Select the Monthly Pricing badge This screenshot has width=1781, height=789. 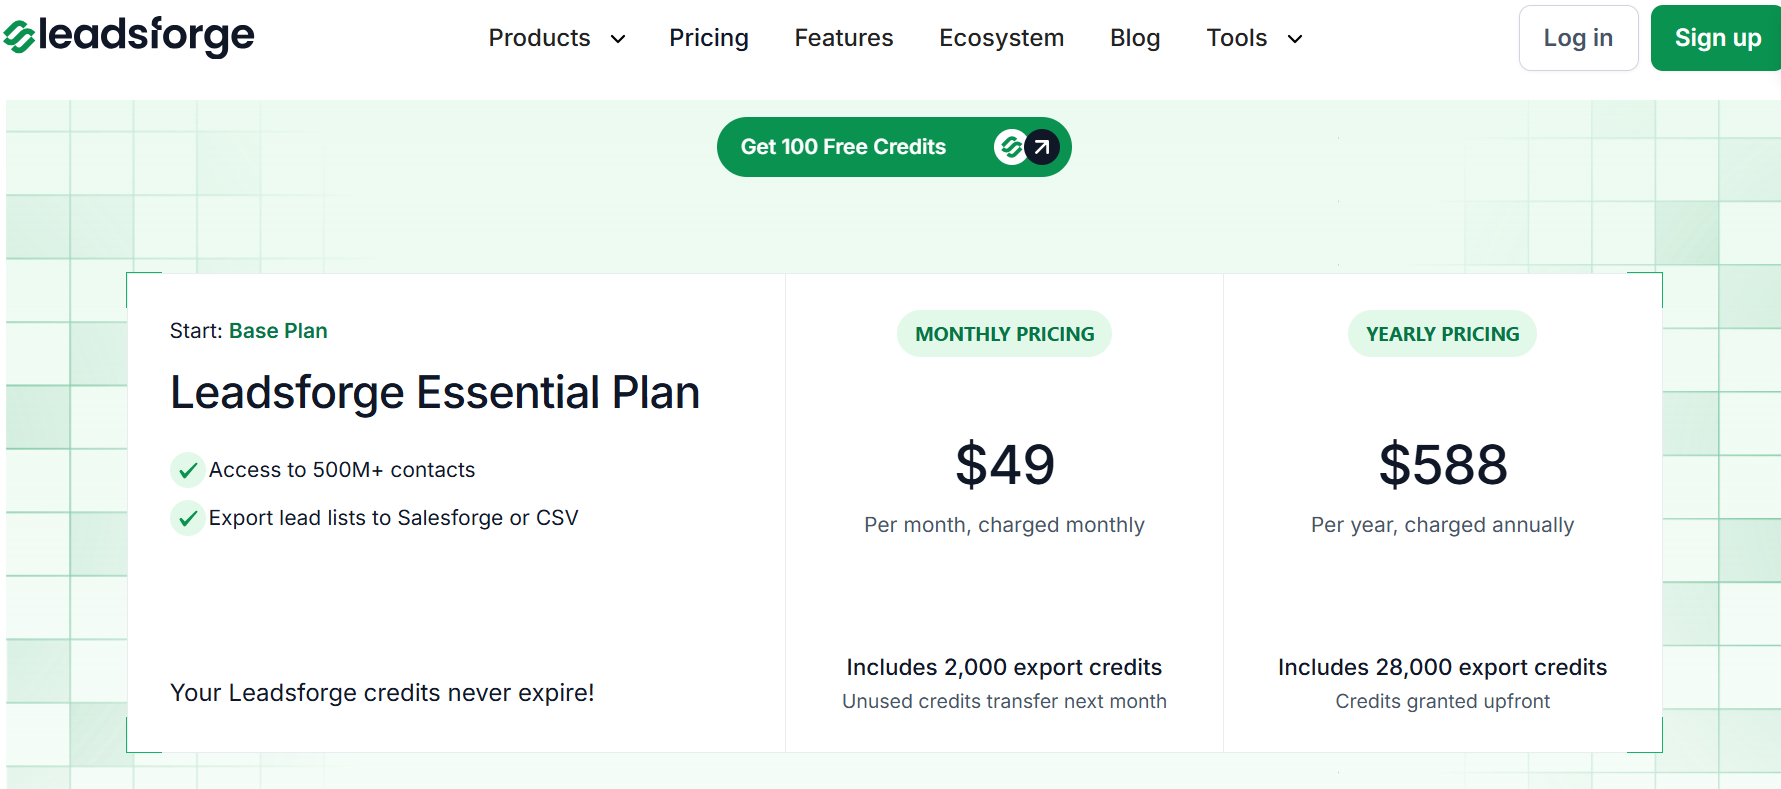click(x=1004, y=334)
